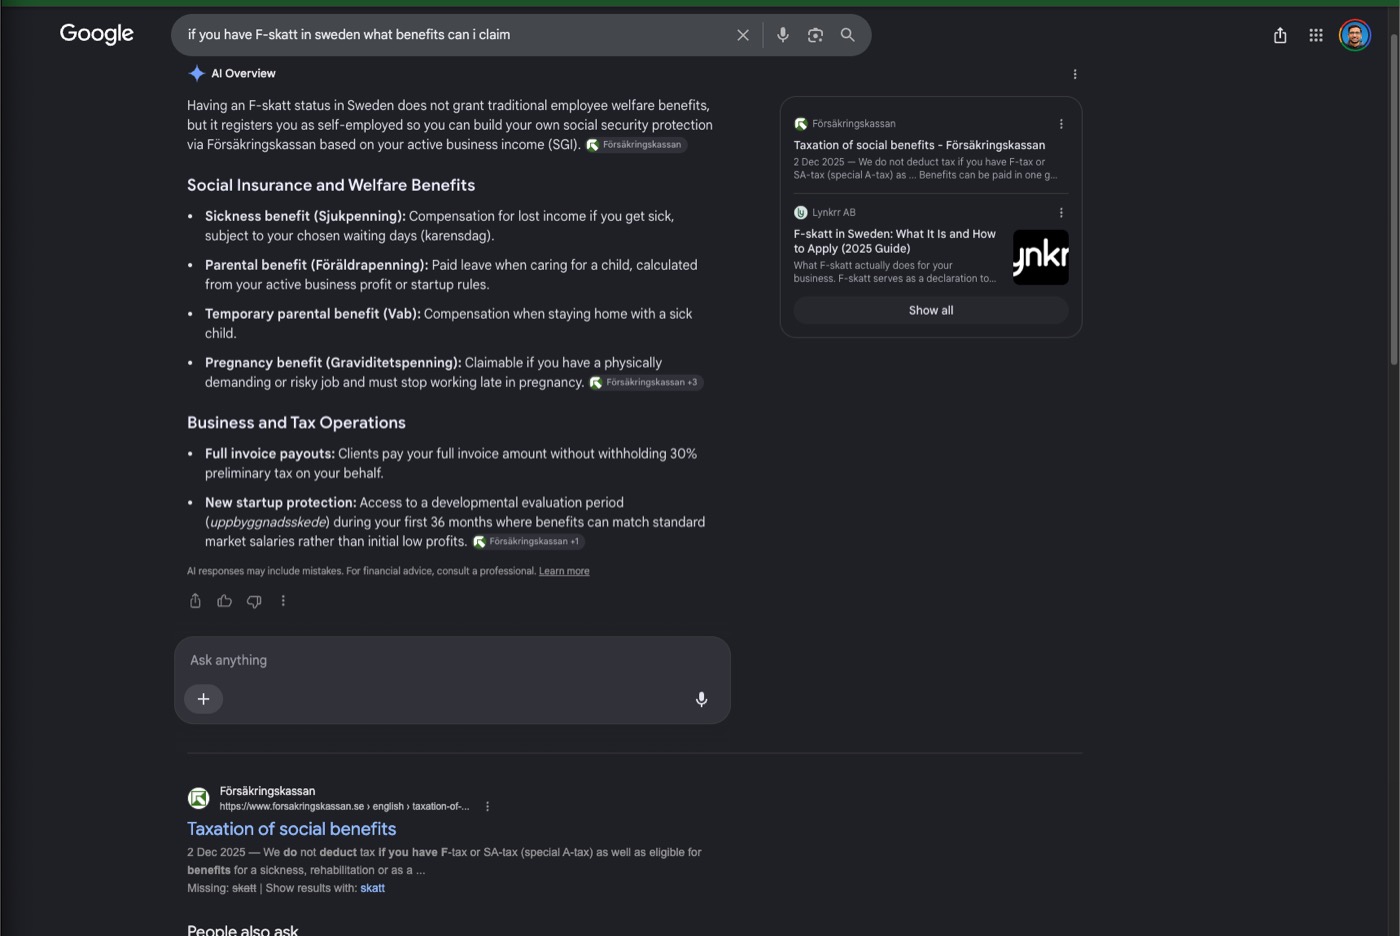Click the magnifier search button
This screenshot has height=936, width=1400.
click(847, 35)
